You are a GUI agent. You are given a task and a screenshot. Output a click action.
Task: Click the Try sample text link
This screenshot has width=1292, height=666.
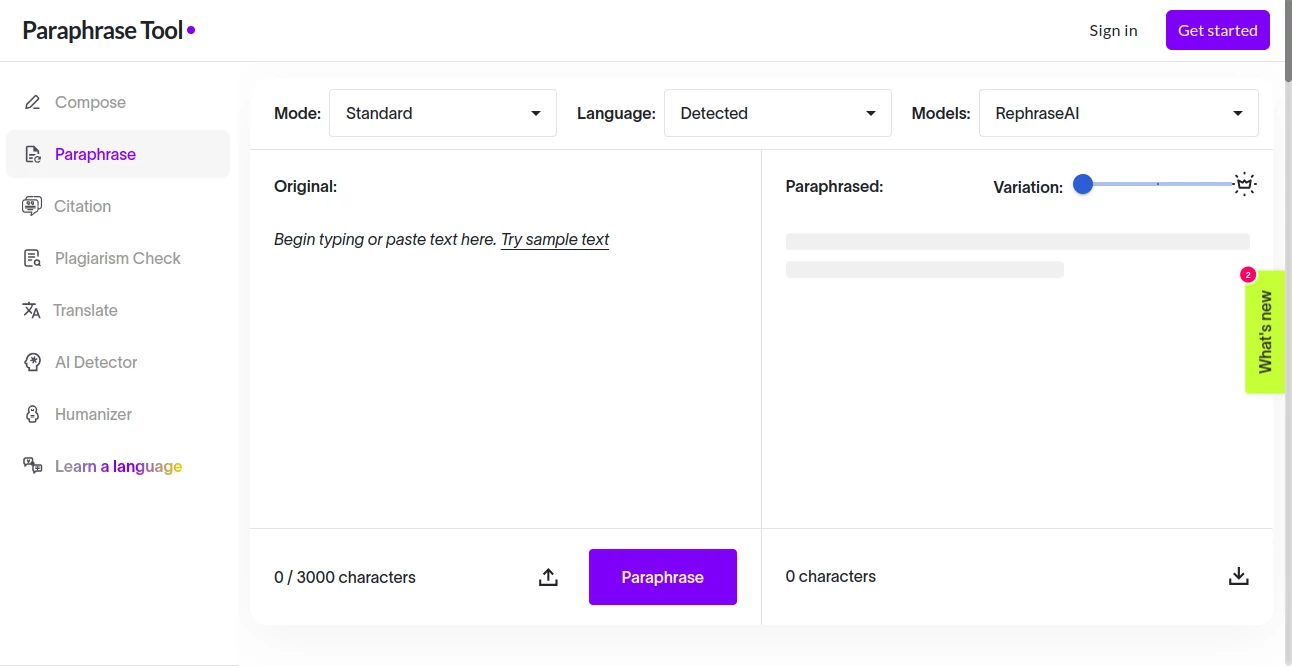554,239
